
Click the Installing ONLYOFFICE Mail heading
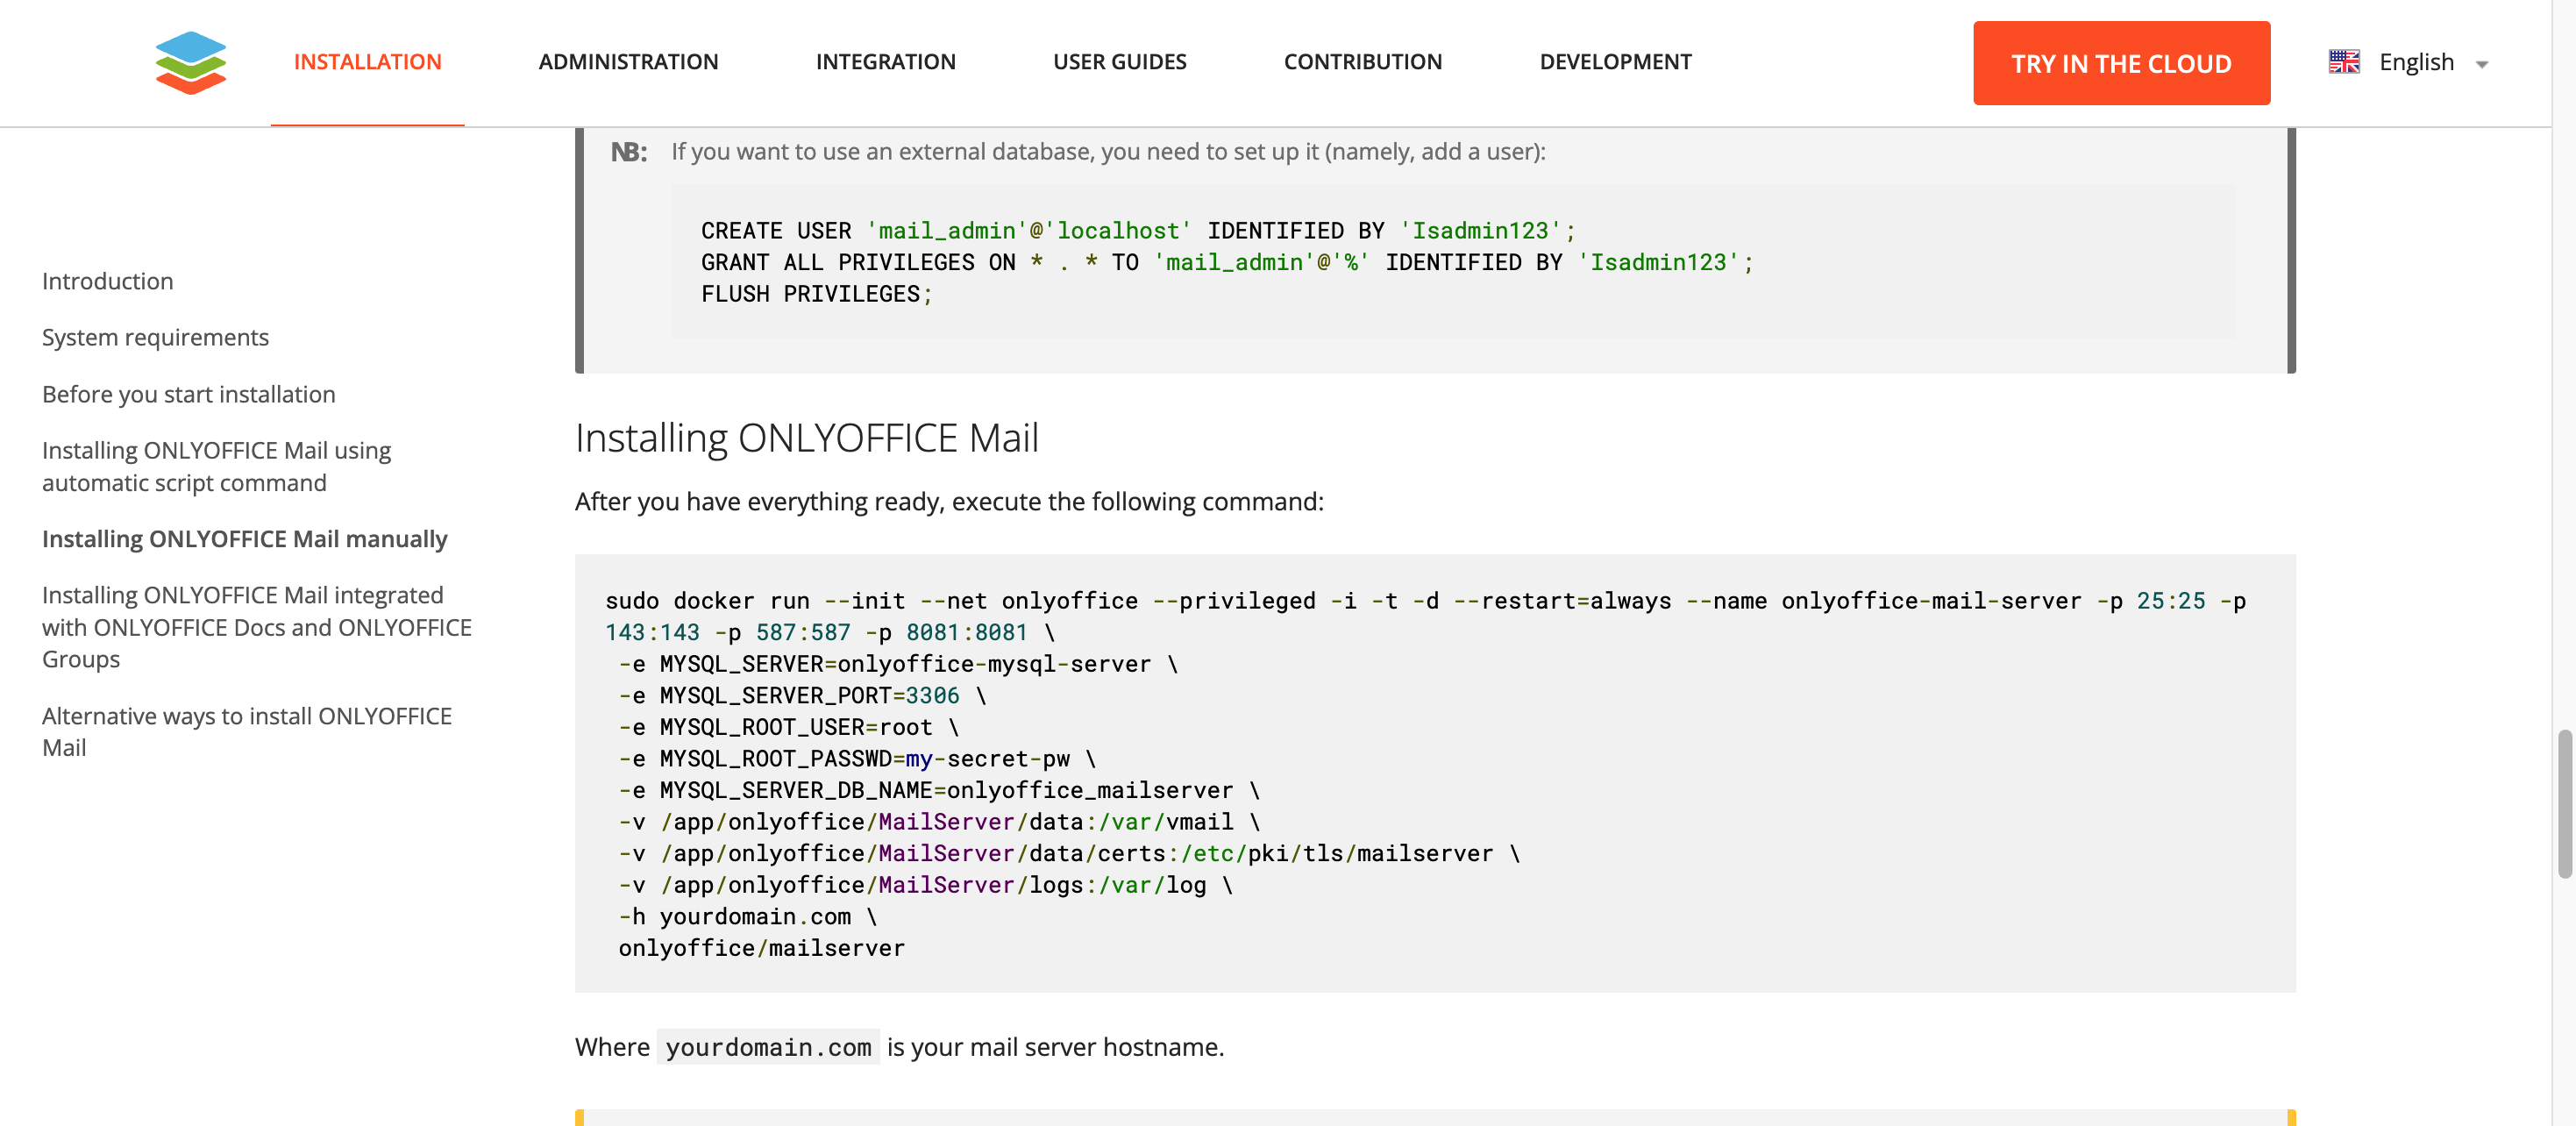tap(806, 438)
